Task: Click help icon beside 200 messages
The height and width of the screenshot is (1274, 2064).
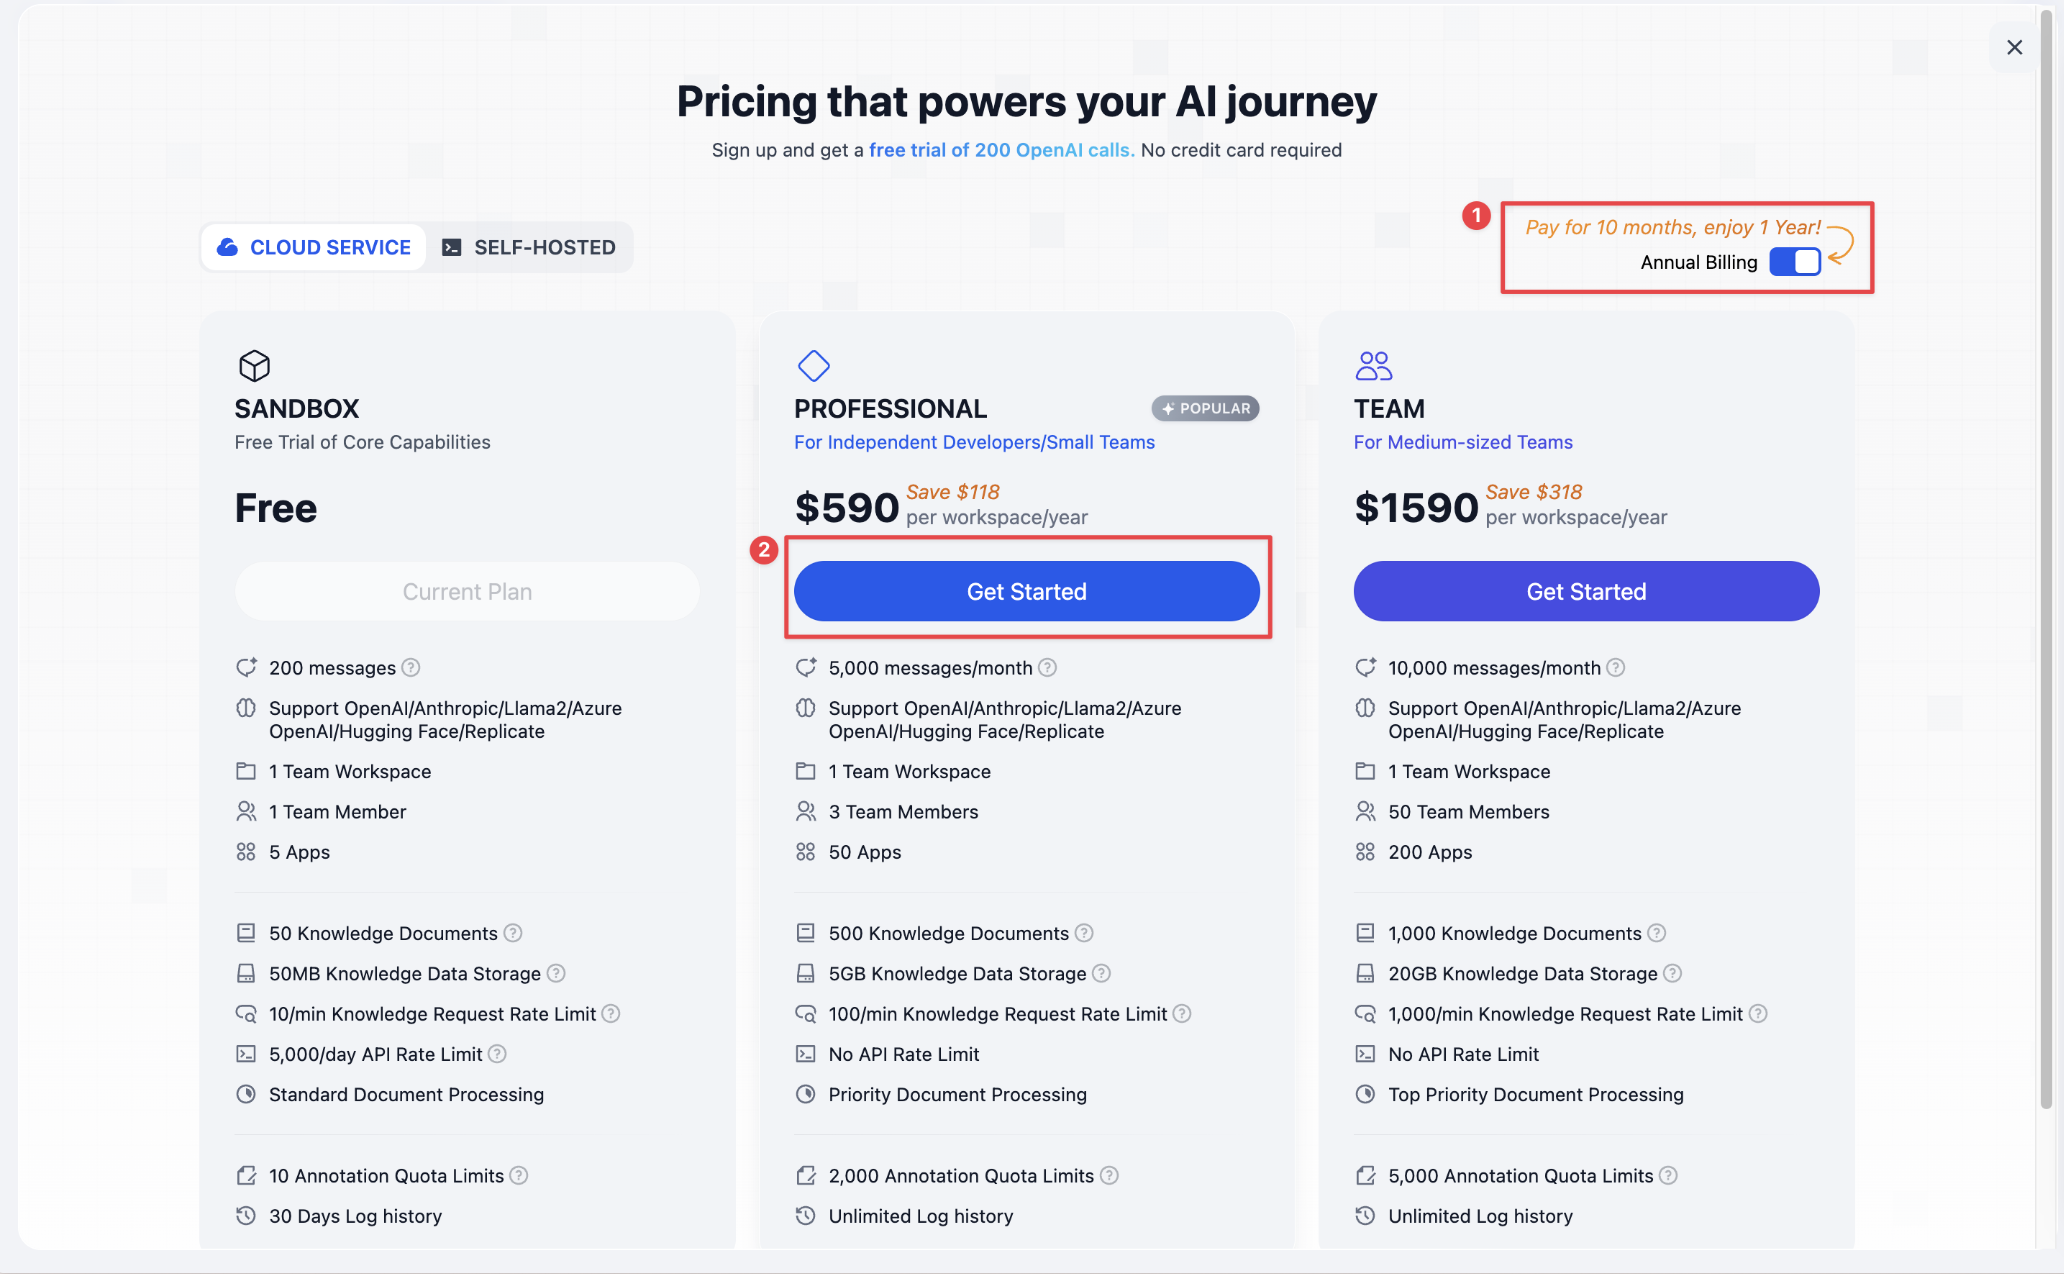Action: tap(411, 667)
